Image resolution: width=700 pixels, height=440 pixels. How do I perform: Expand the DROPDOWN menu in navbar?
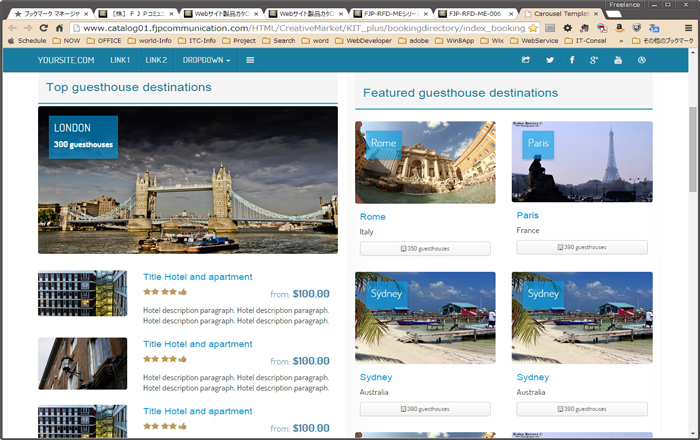coord(206,60)
